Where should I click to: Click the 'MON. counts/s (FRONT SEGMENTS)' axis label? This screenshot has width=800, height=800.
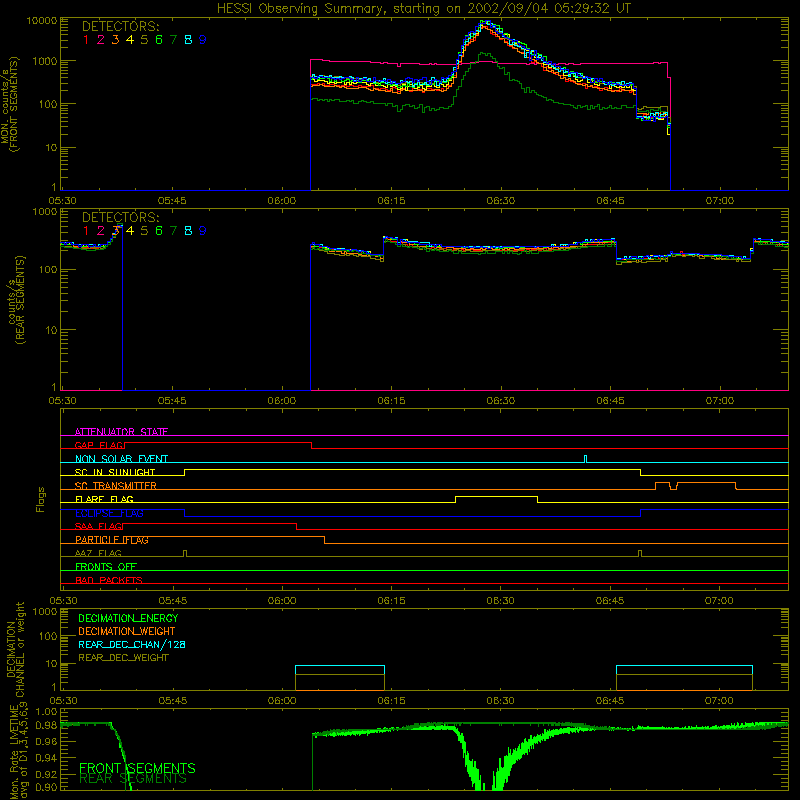click(x=10, y=104)
